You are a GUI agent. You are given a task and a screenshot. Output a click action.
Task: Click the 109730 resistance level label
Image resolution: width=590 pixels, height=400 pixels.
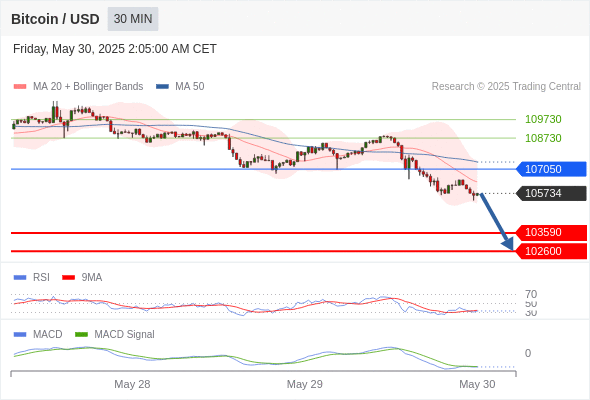[x=543, y=119]
